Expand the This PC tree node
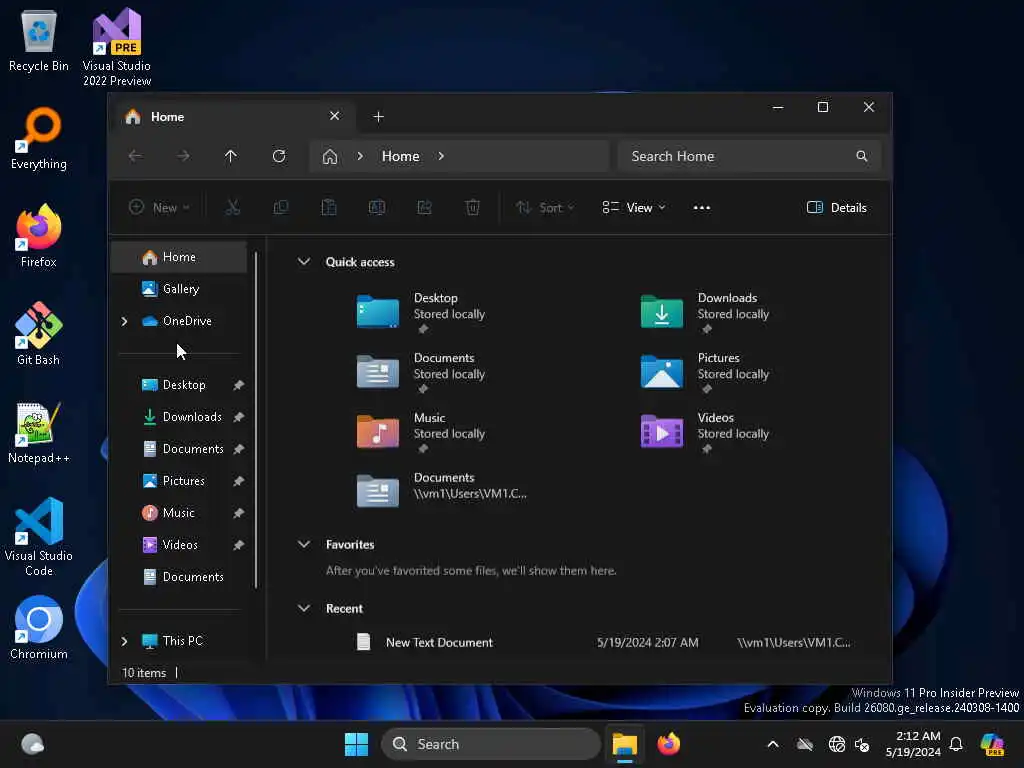The width and height of the screenshot is (1024, 768). pyautogui.click(x=124, y=641)
